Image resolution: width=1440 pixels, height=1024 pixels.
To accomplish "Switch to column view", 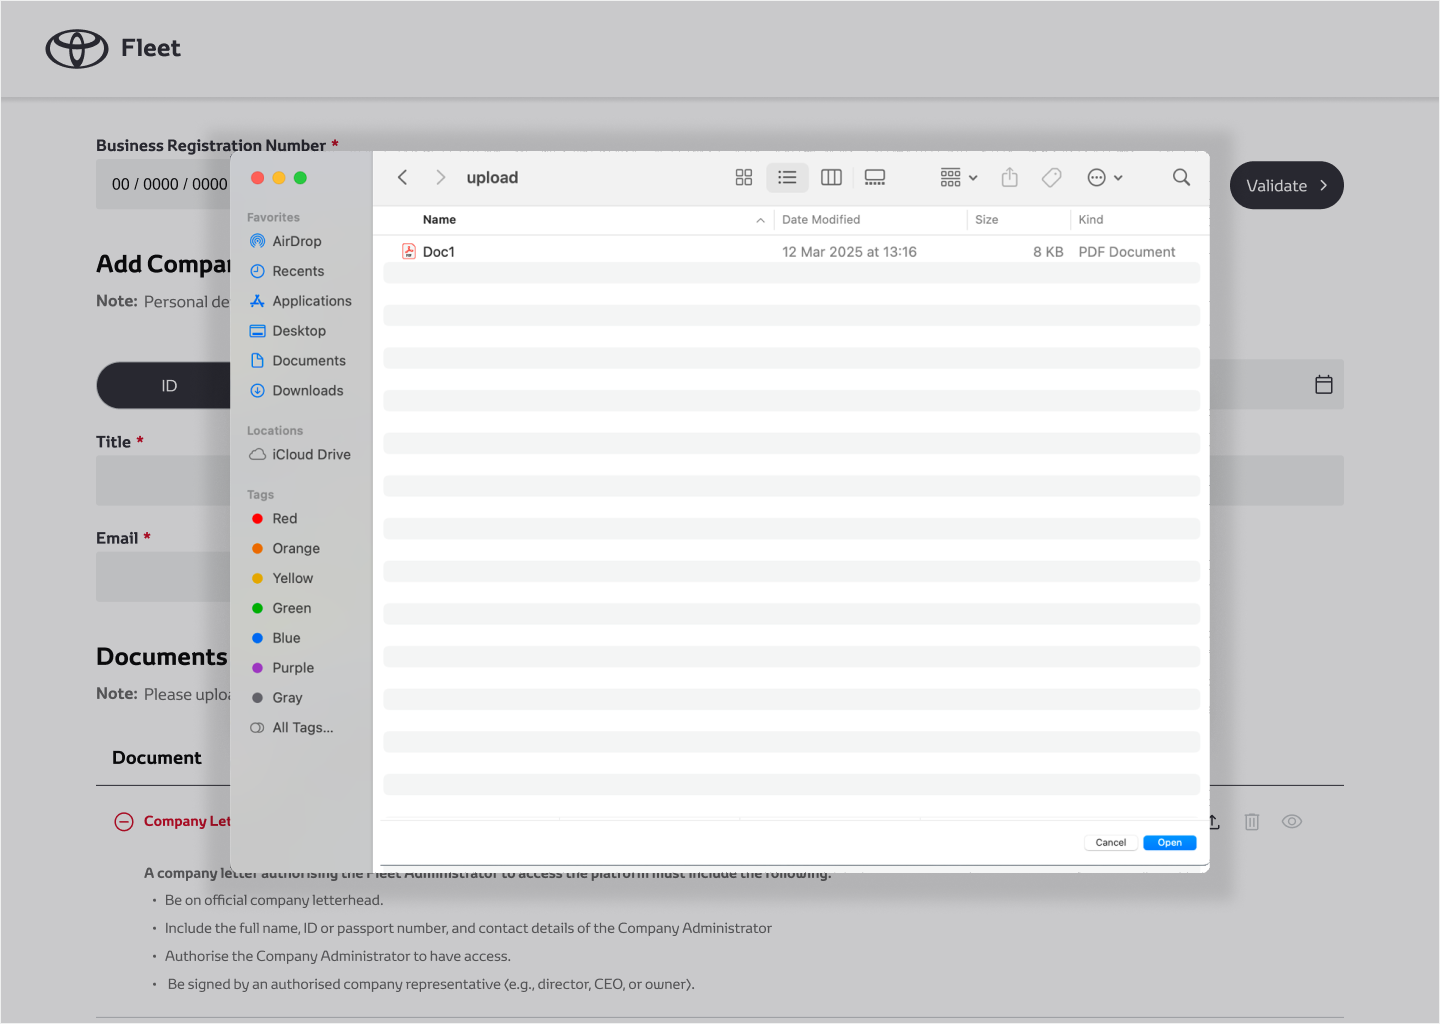I will coord(831,177).
